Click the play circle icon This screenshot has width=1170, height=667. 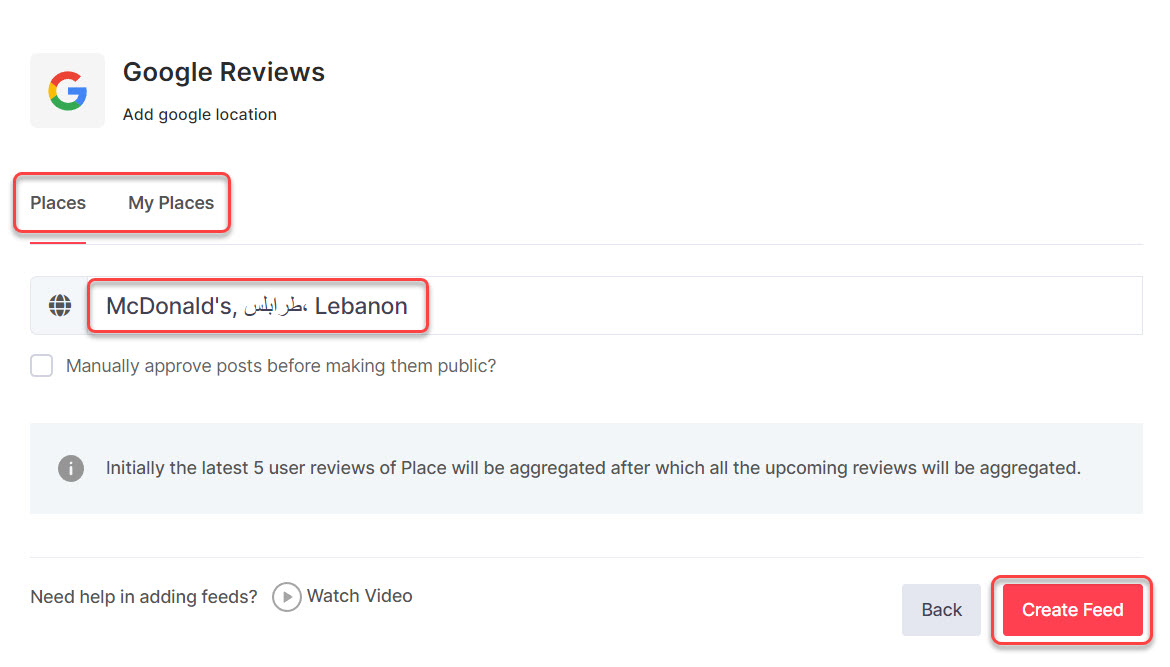287,597
